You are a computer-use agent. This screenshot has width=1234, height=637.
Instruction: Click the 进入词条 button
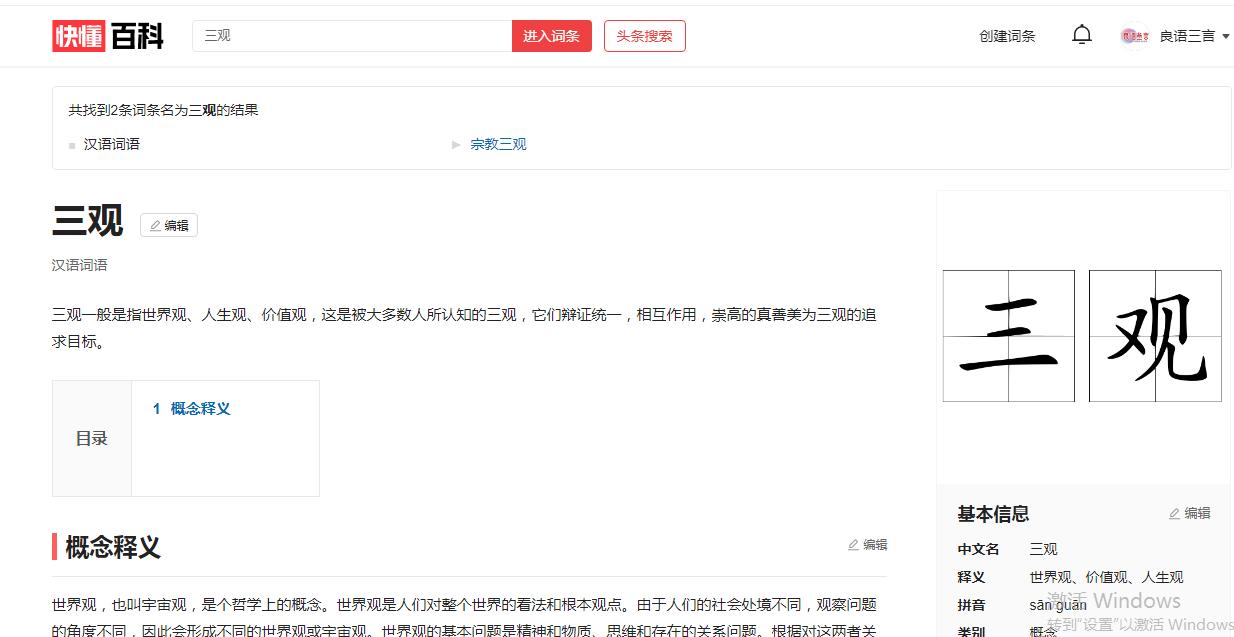(x=551, y=34)
